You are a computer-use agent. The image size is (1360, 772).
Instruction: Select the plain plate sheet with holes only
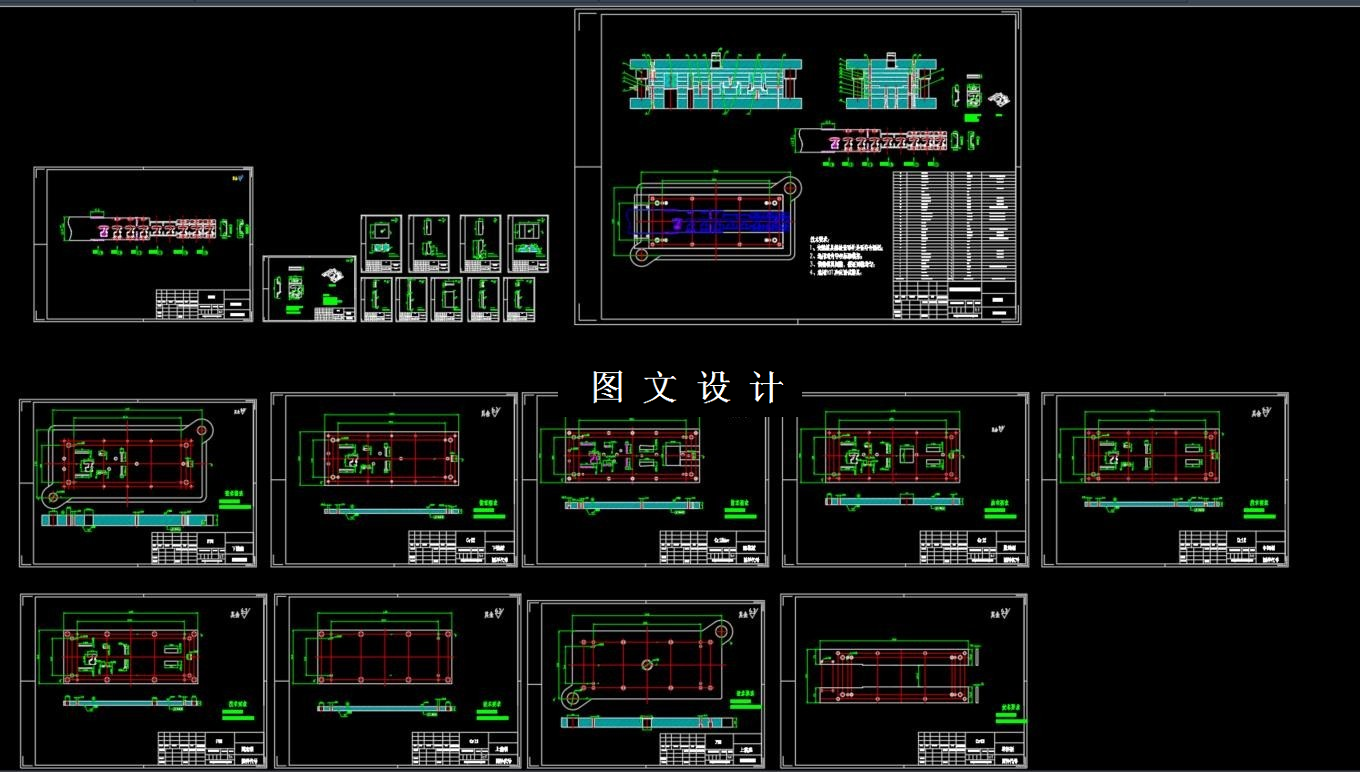pyautogui.click(x=398, y=681)
